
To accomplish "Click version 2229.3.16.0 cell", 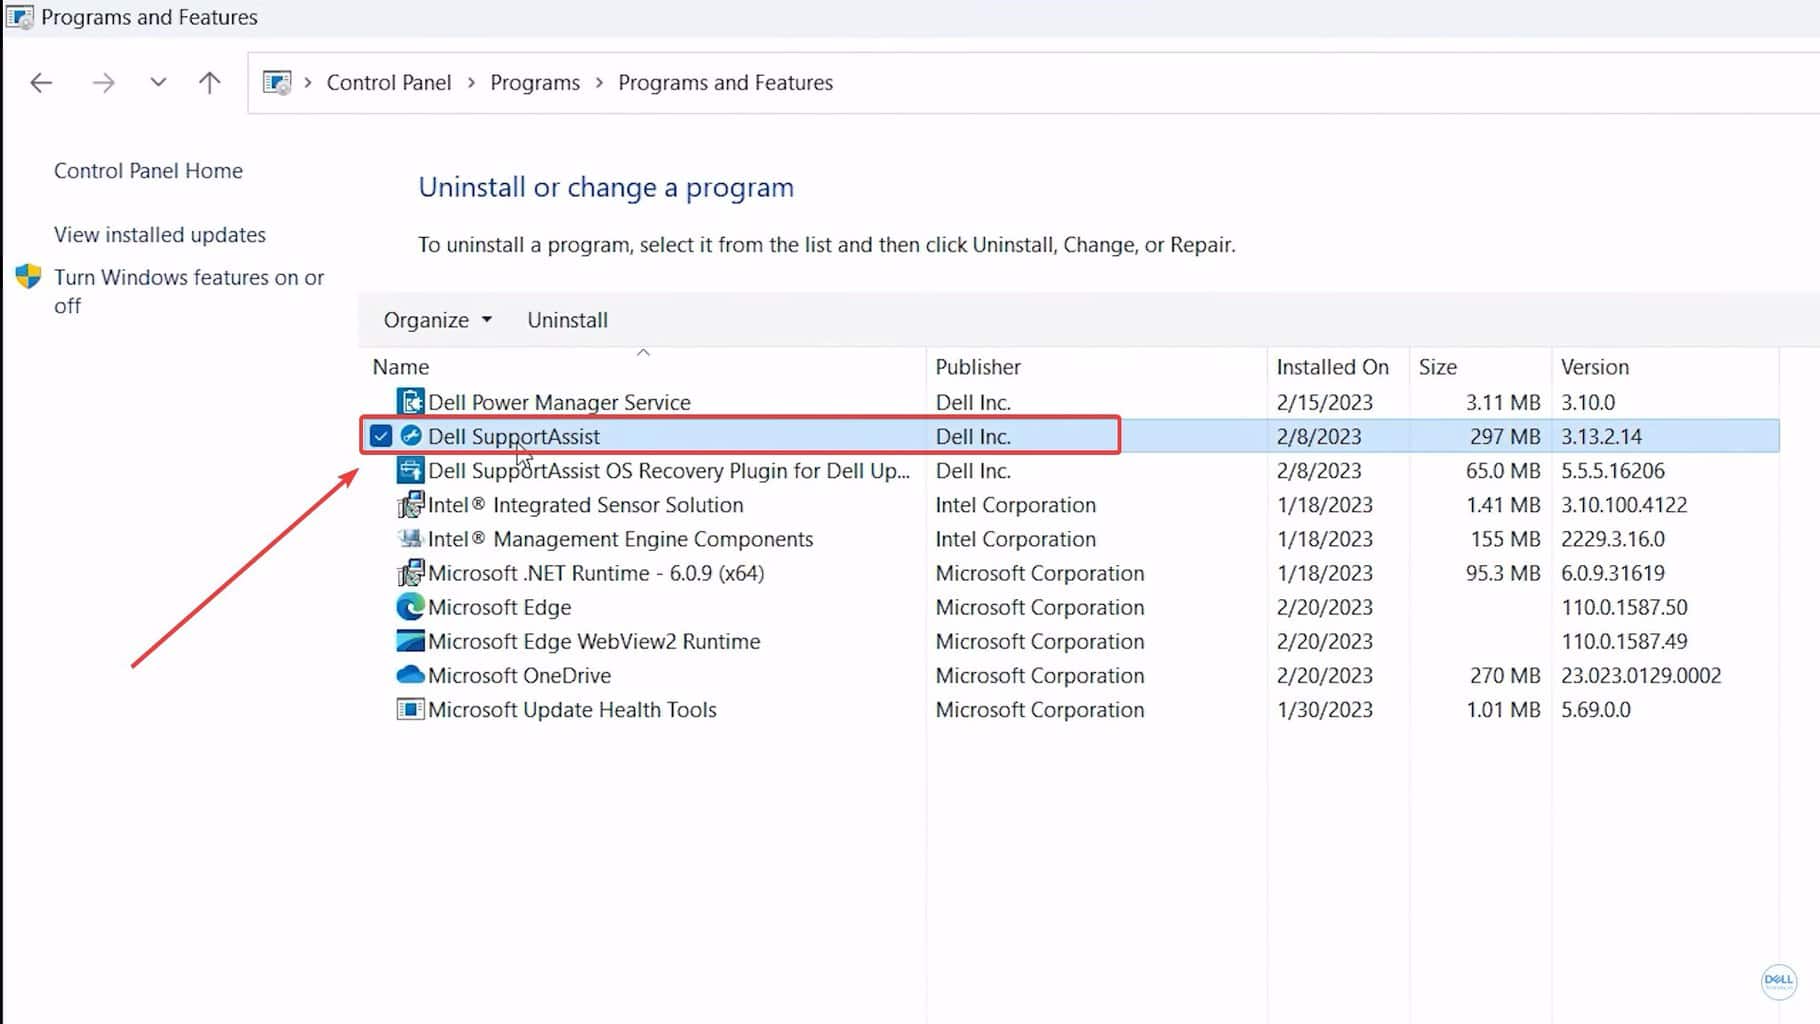I will 1613,539.
